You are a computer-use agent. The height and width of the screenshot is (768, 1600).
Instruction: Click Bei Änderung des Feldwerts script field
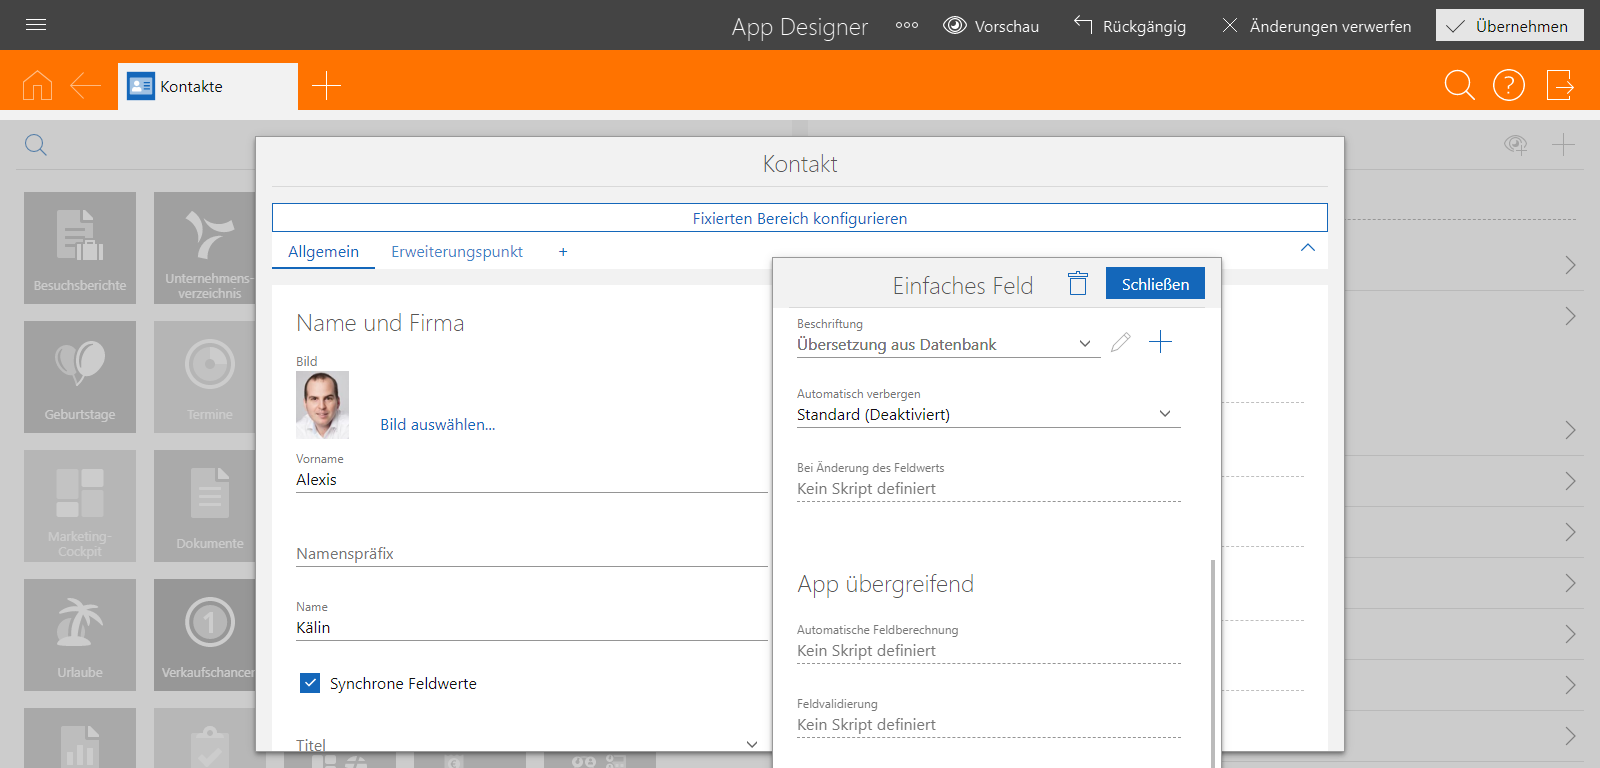point(988,489)
